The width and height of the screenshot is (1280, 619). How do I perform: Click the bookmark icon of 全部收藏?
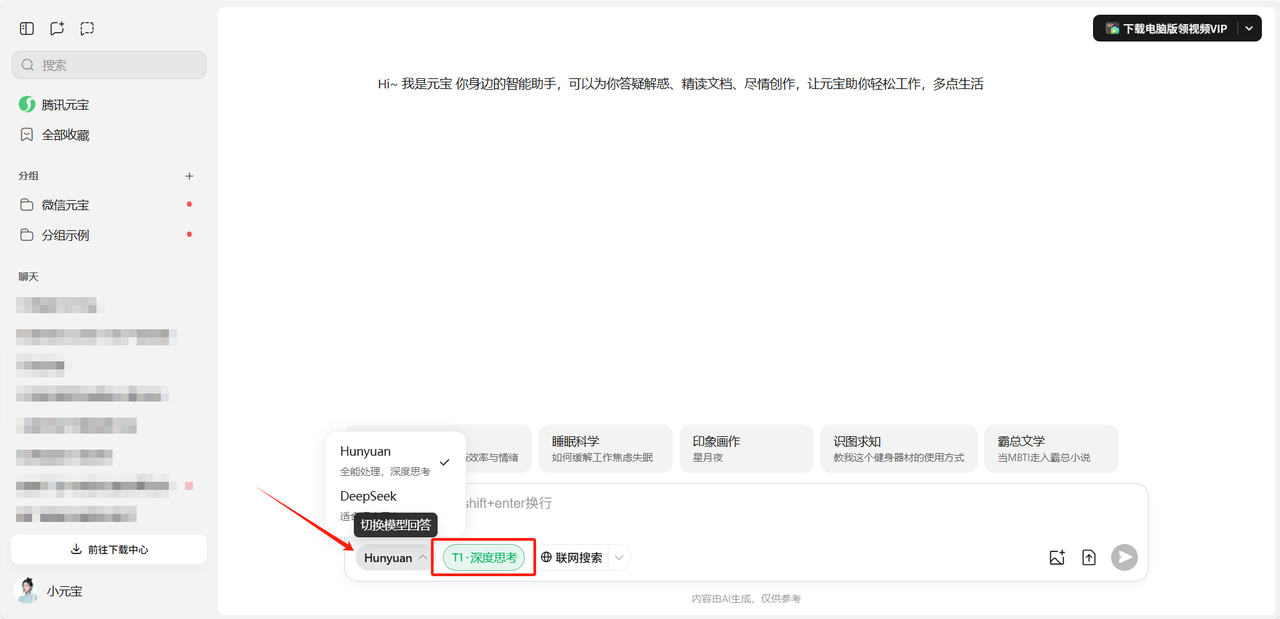pyautogui.click(x=27, y=135)
